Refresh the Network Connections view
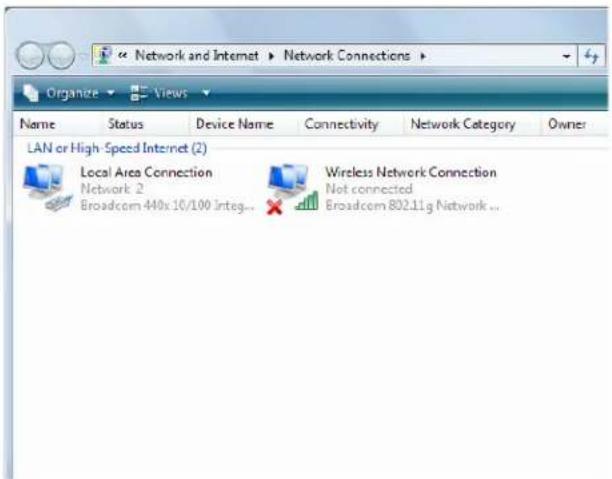The width and height of the screenshot is (612, 479). [592, 56]
